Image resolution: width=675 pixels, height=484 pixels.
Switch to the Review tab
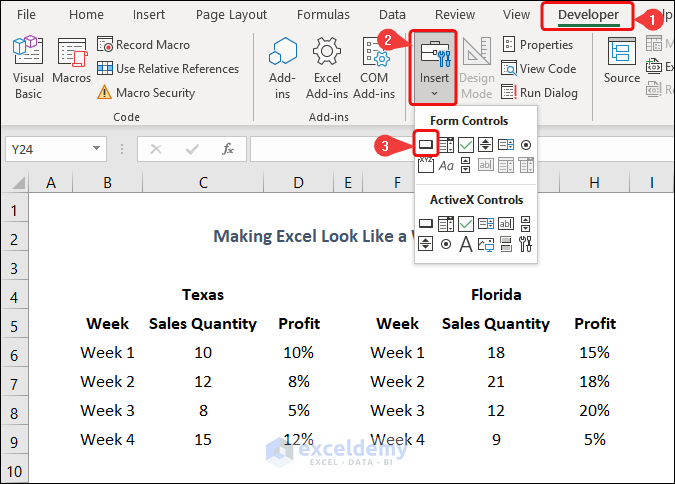click(455, 15)
